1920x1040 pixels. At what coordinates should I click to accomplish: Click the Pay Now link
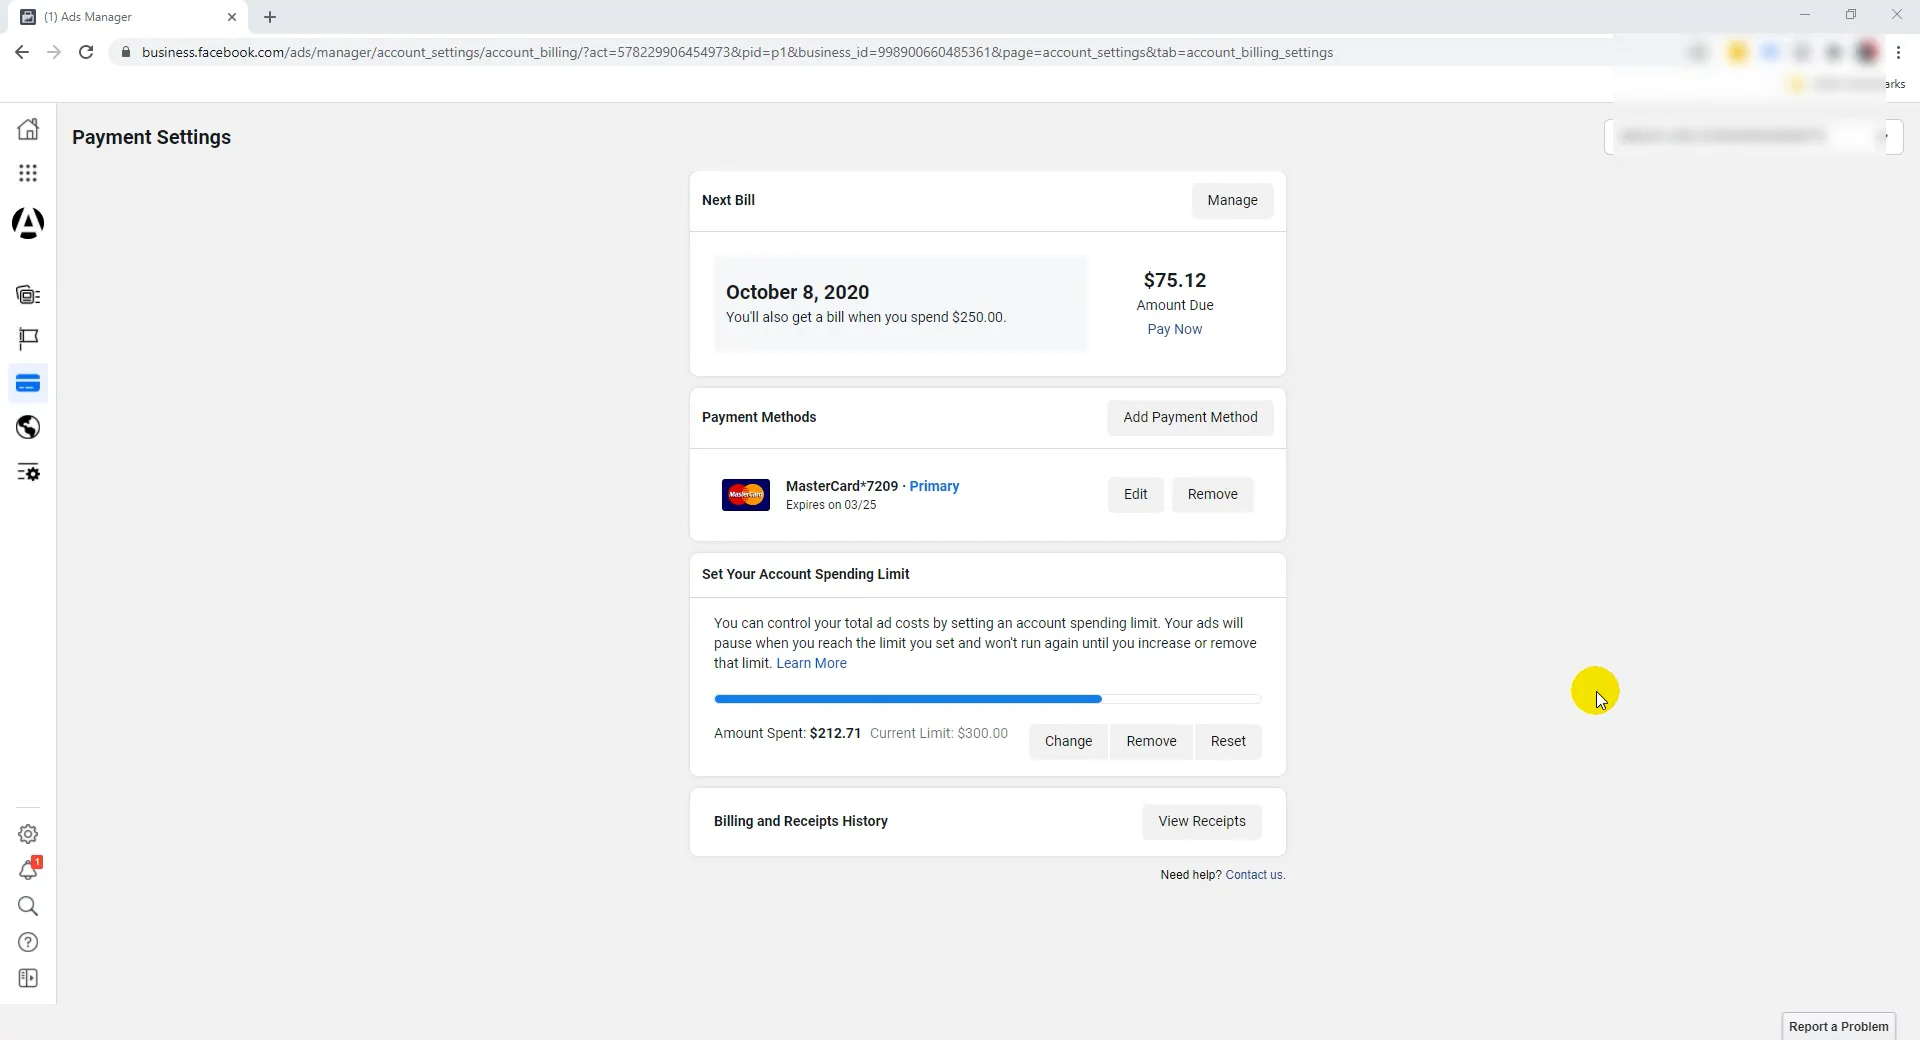1175,329
